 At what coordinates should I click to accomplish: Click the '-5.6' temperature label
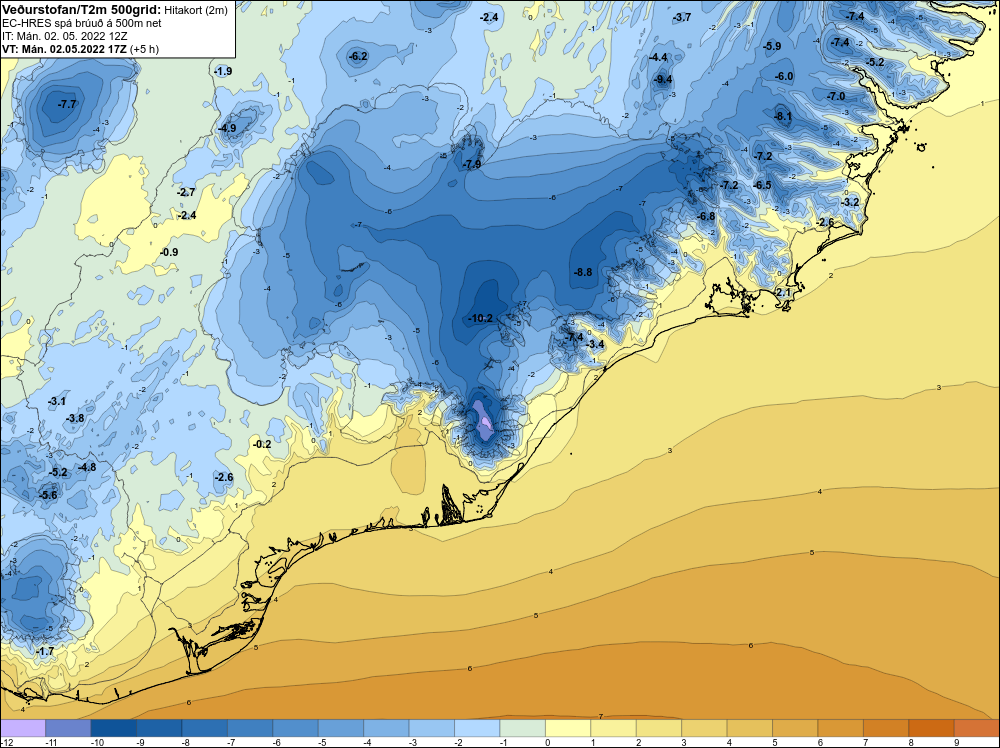48,495
